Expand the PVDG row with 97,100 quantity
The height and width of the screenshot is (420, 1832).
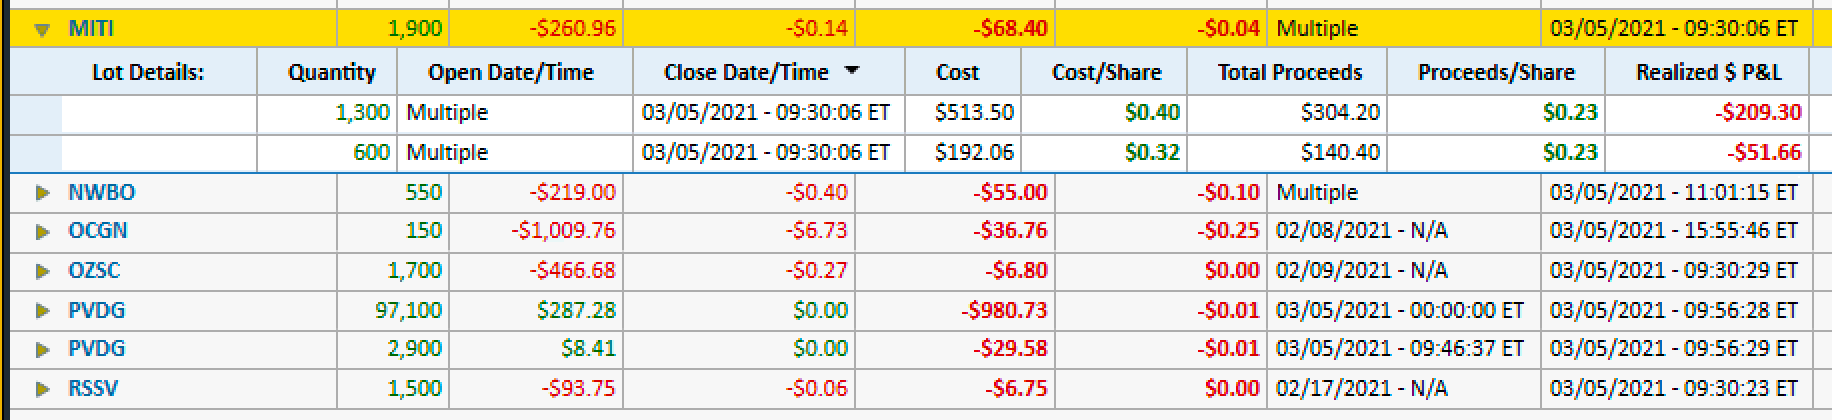(42, 311)
